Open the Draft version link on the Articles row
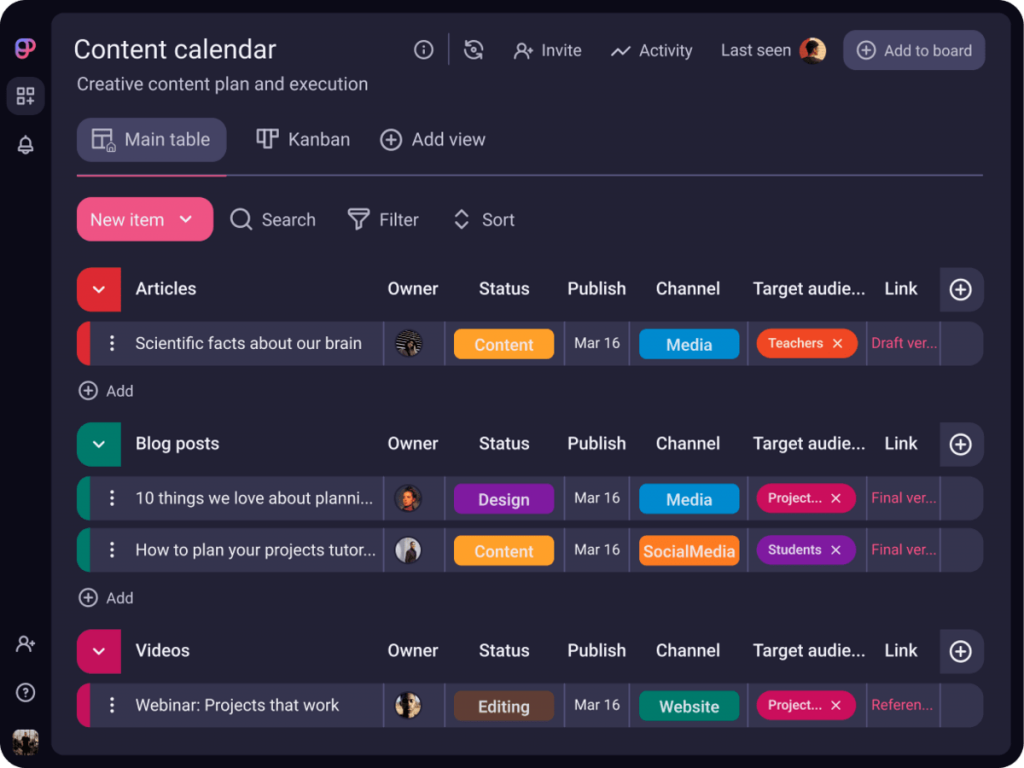The width and height of the screenshot is (1024, 768). (x=903, y=343)
